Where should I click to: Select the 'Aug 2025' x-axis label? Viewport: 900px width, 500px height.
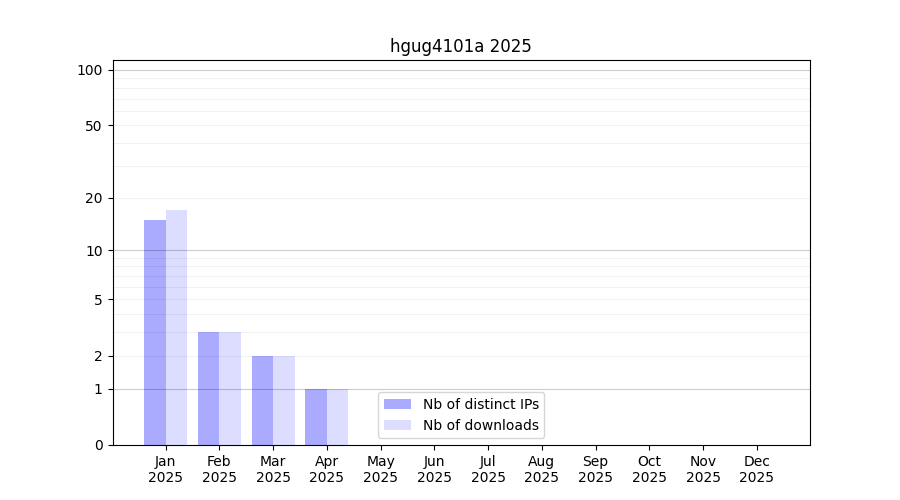541,469
